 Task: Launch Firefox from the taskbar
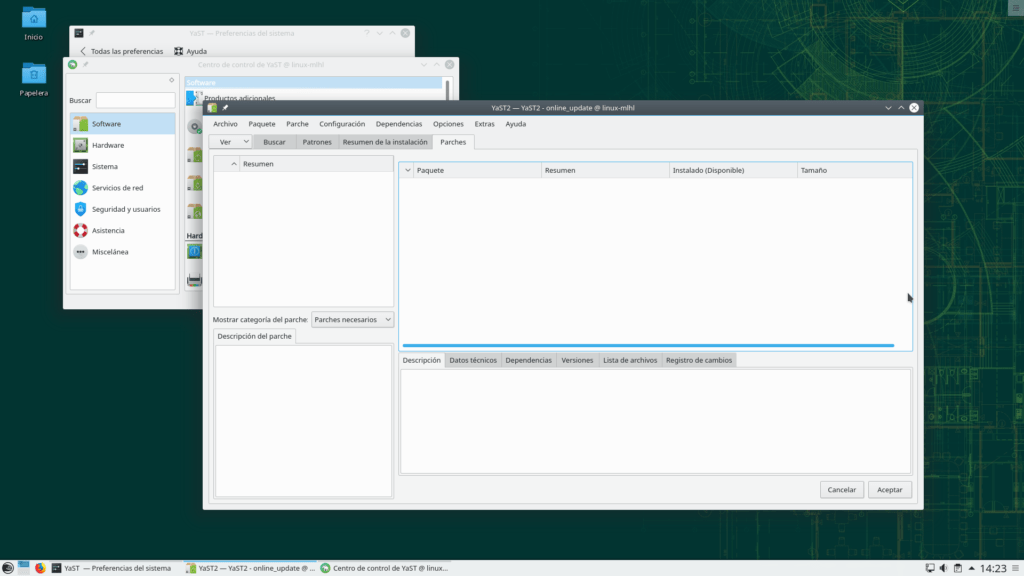40,568
